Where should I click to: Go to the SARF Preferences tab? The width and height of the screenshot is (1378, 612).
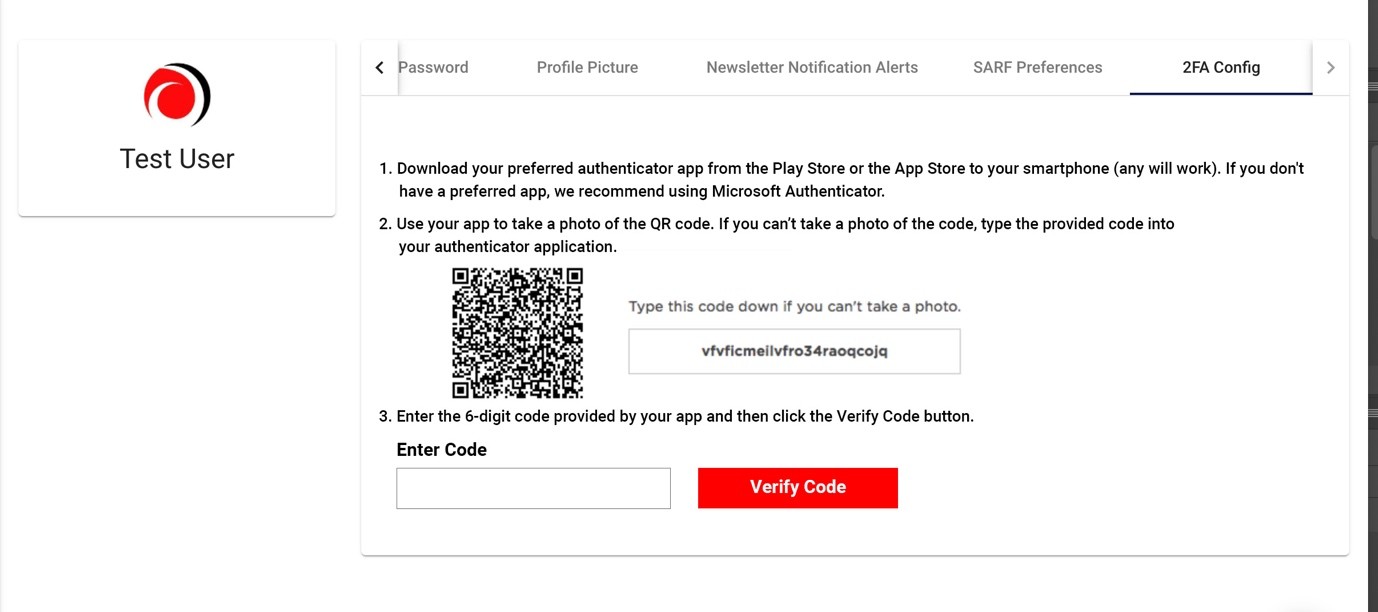click(x=1037, y=68)
